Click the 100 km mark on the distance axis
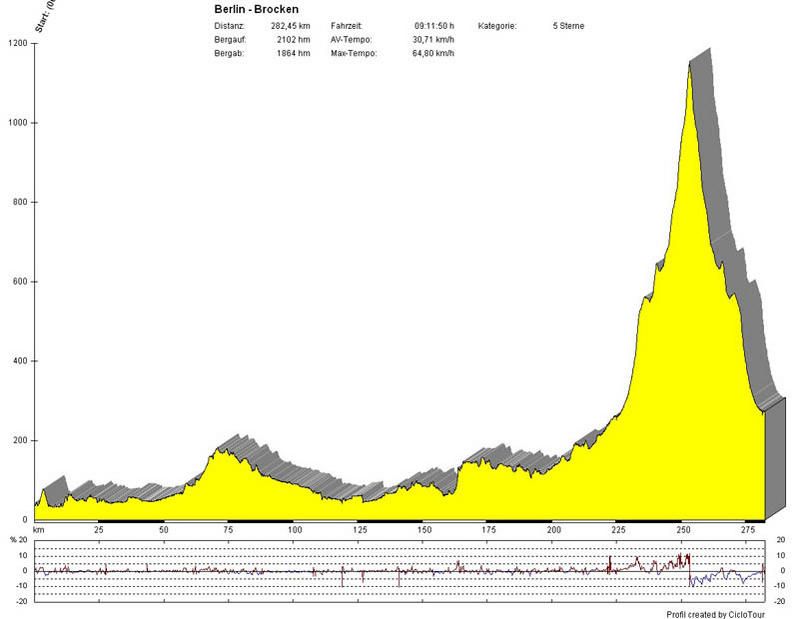 point(294,530)
